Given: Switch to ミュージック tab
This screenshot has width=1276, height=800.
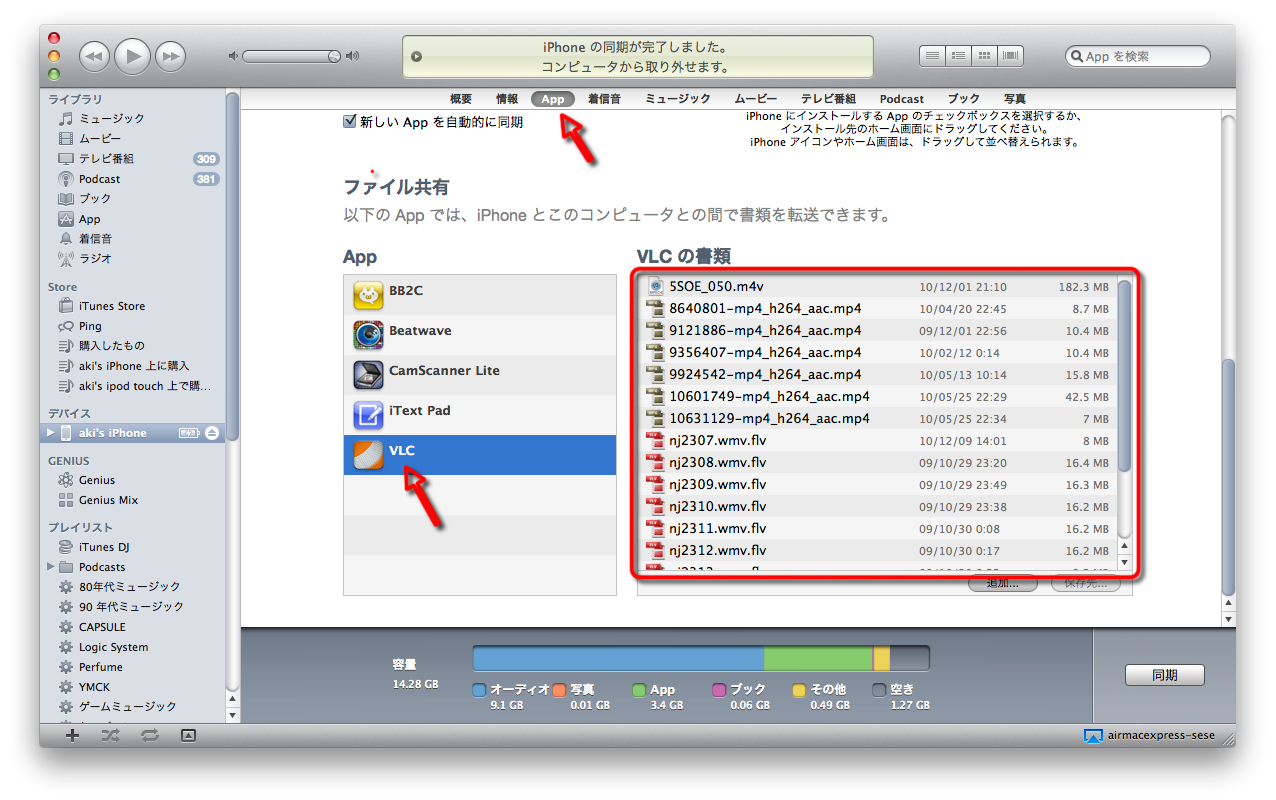Looking at the screenshot, I should (x=678, y=99).
